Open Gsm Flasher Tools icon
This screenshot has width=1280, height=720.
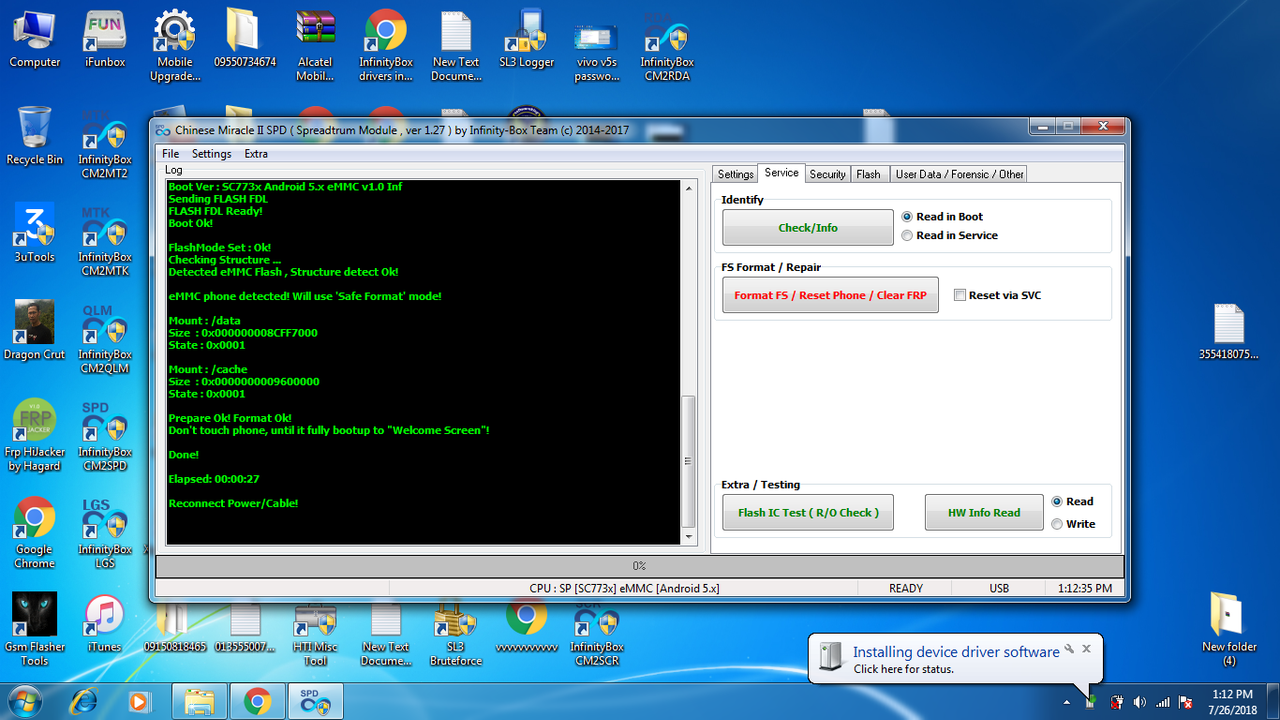[x=34, y=630]
